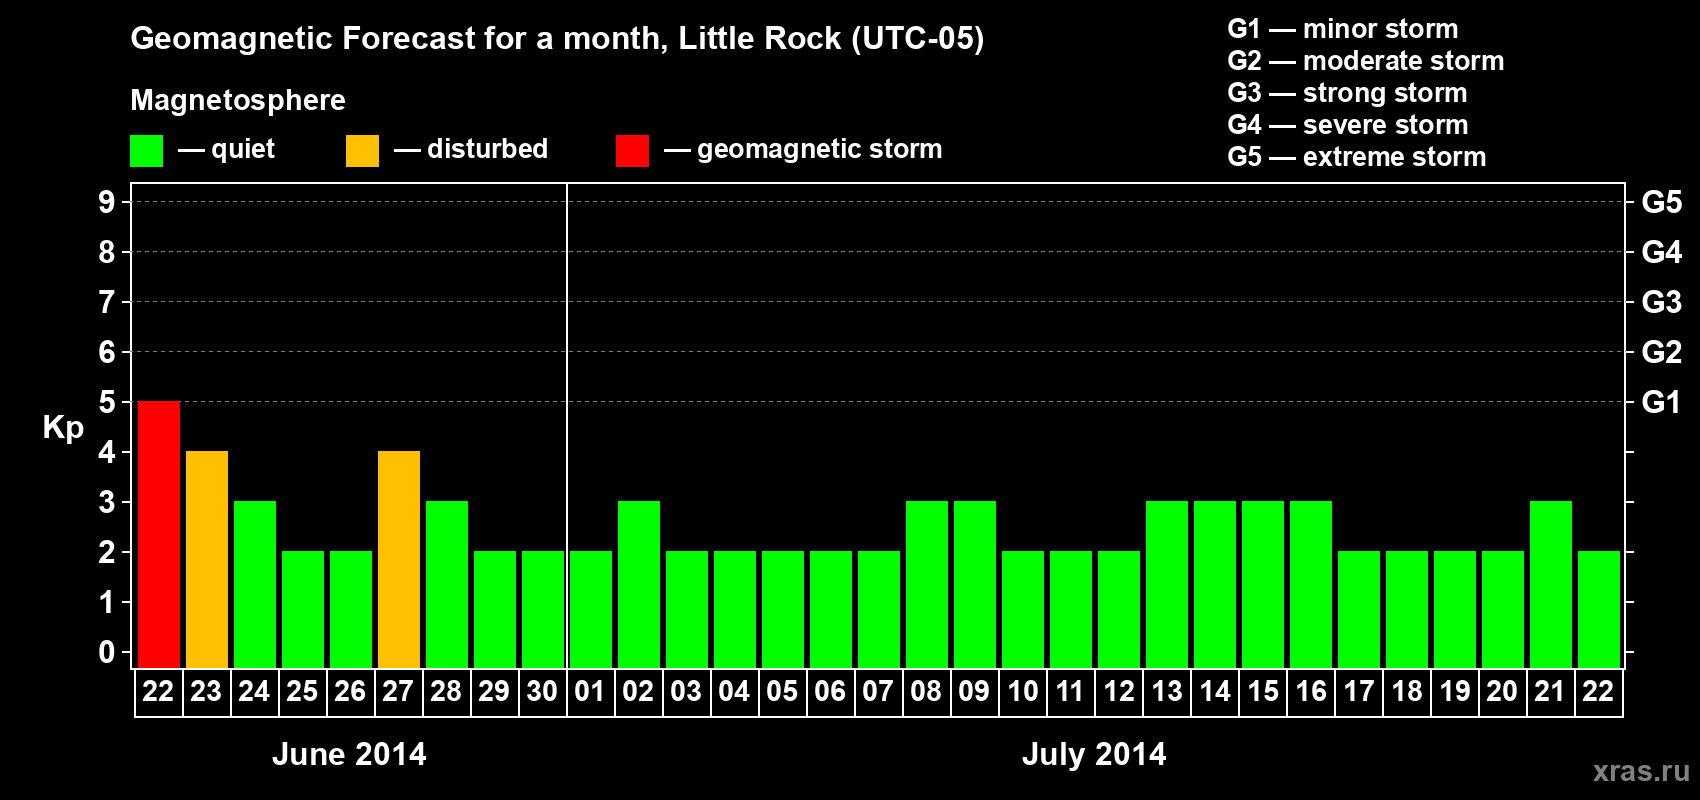Click the 'G4' right axis label

pyautogui.click(x=1662, y=252)
